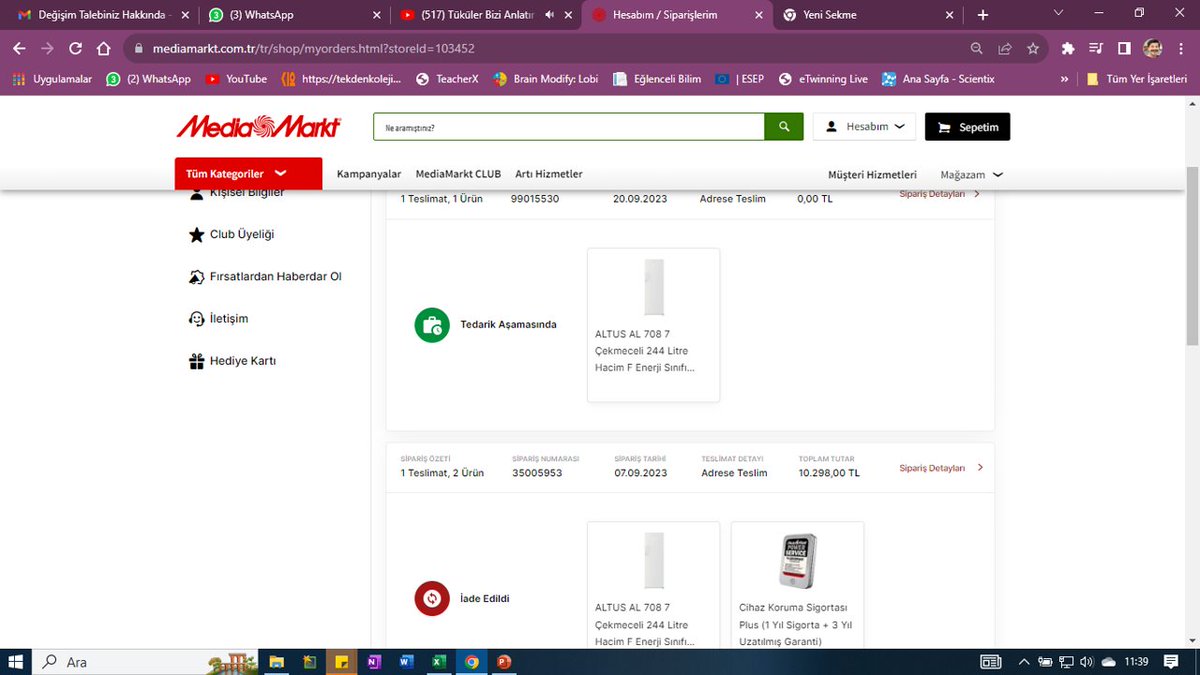The image size is (1200, 675).
Task: Open the Chrome side panel icon
Action: (x=1124, y=48)
